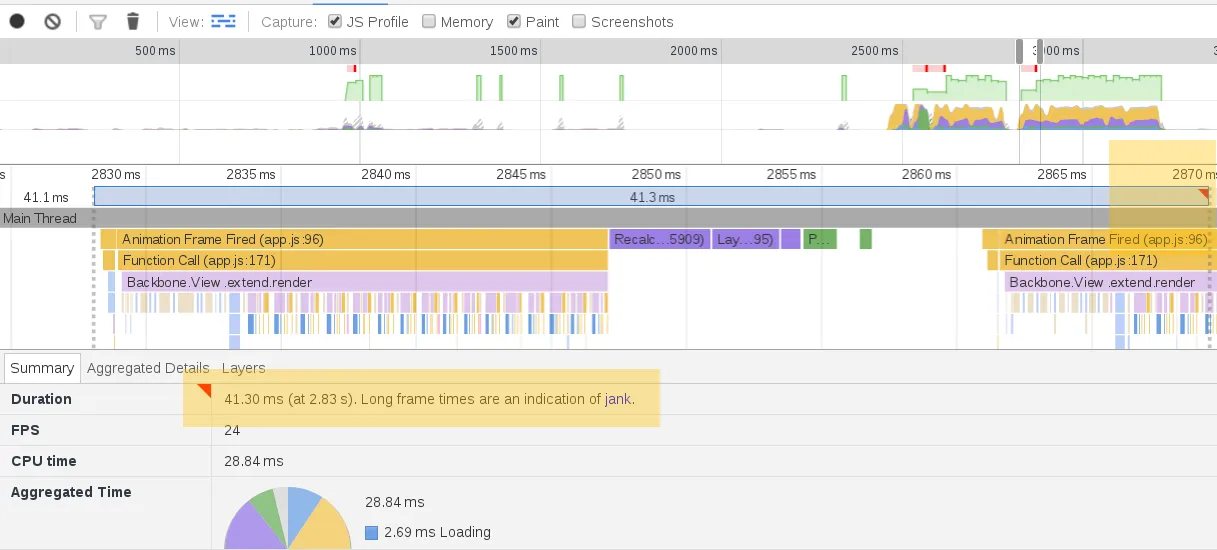Select the Summary tab
Viewport: 1217px width, 550px height.
click(x=42, y=368)
